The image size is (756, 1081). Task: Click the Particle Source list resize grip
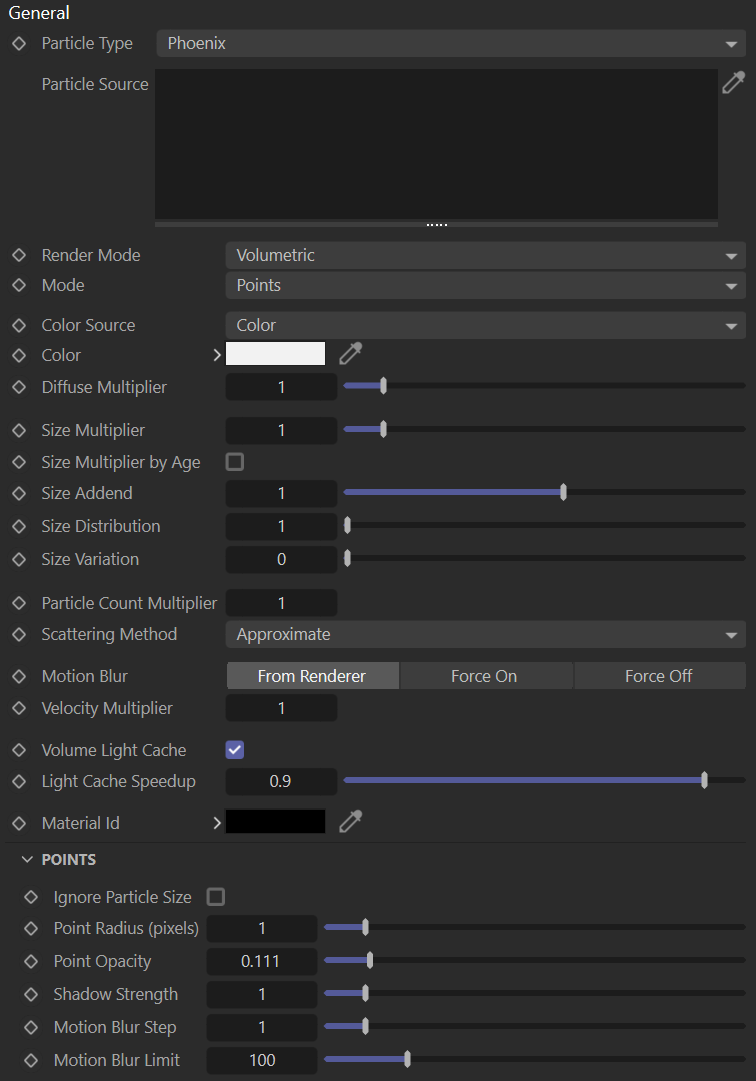click(436, 225)
